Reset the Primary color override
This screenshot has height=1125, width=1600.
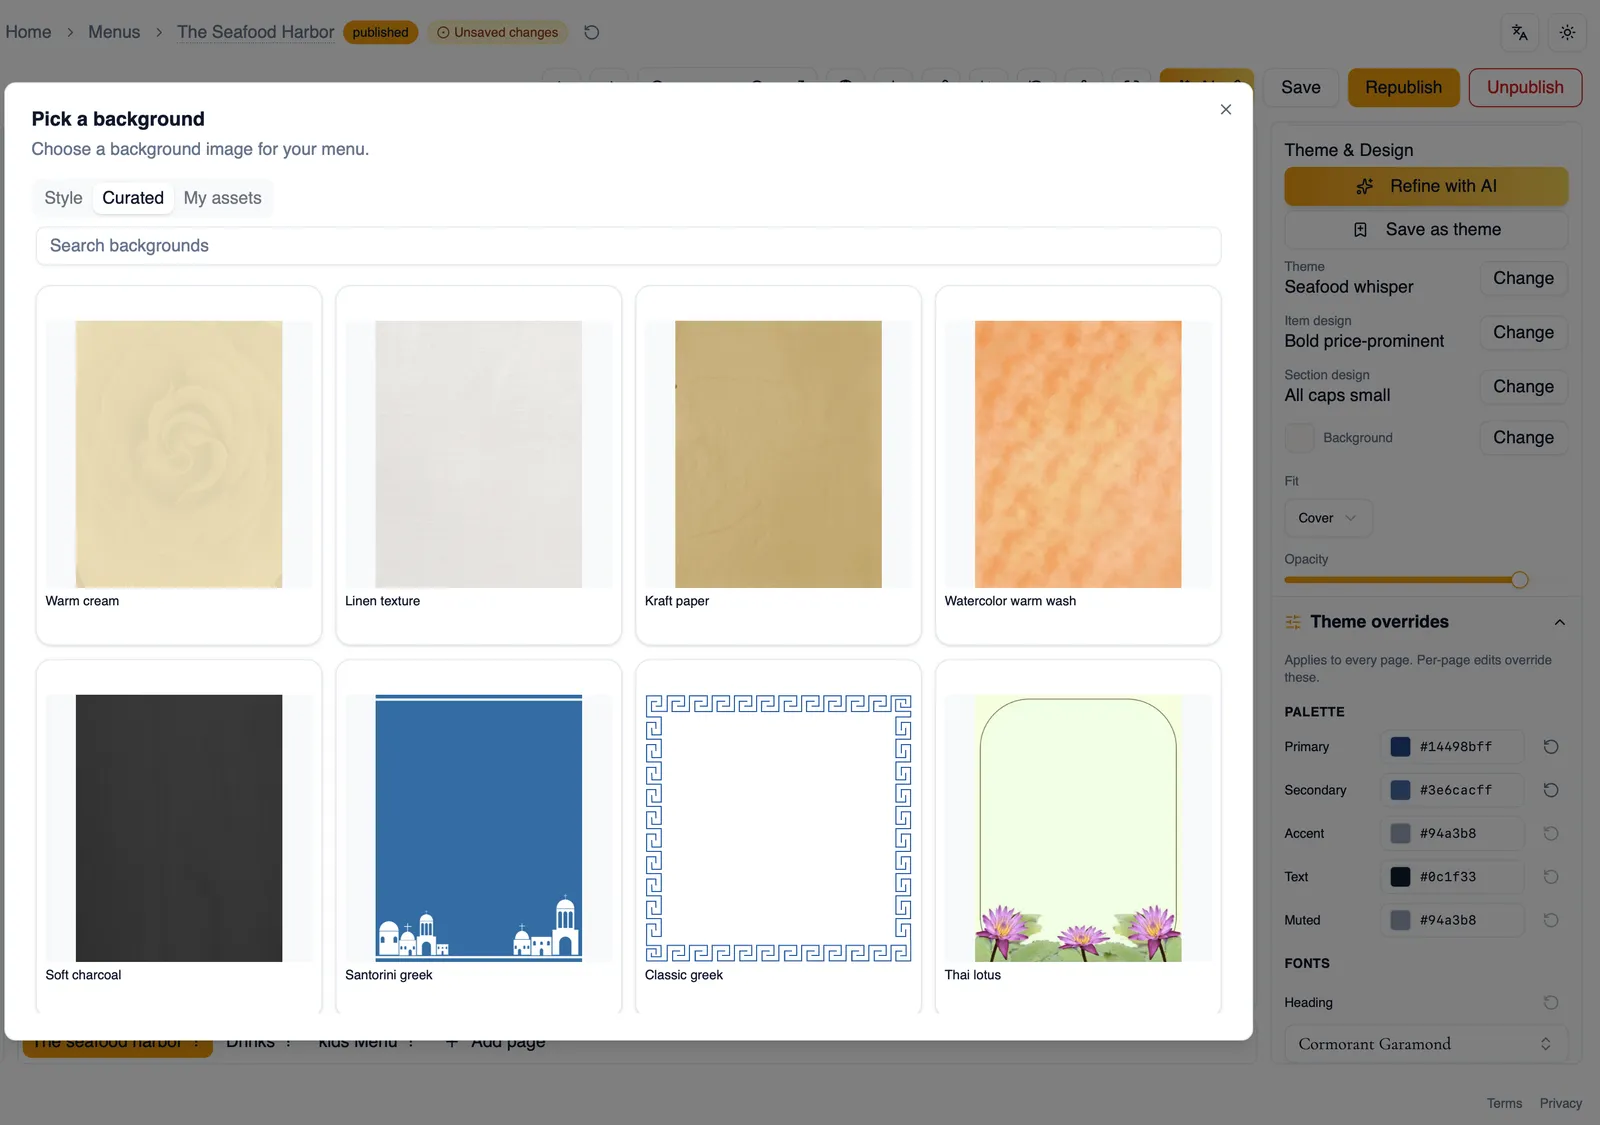(1551, 747)
